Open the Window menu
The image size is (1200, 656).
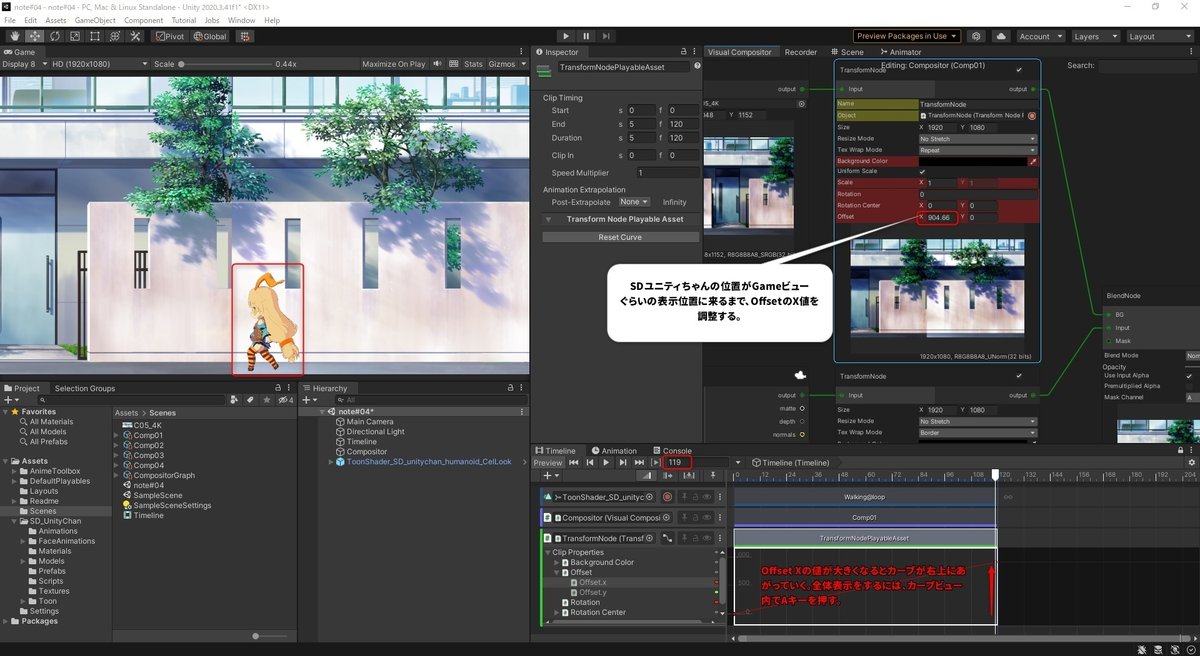(241, 20)
